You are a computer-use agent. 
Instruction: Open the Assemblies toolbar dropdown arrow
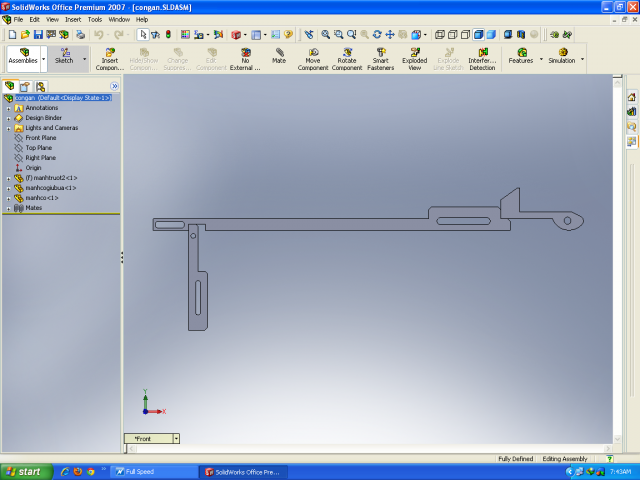click(x=44, y=59)
